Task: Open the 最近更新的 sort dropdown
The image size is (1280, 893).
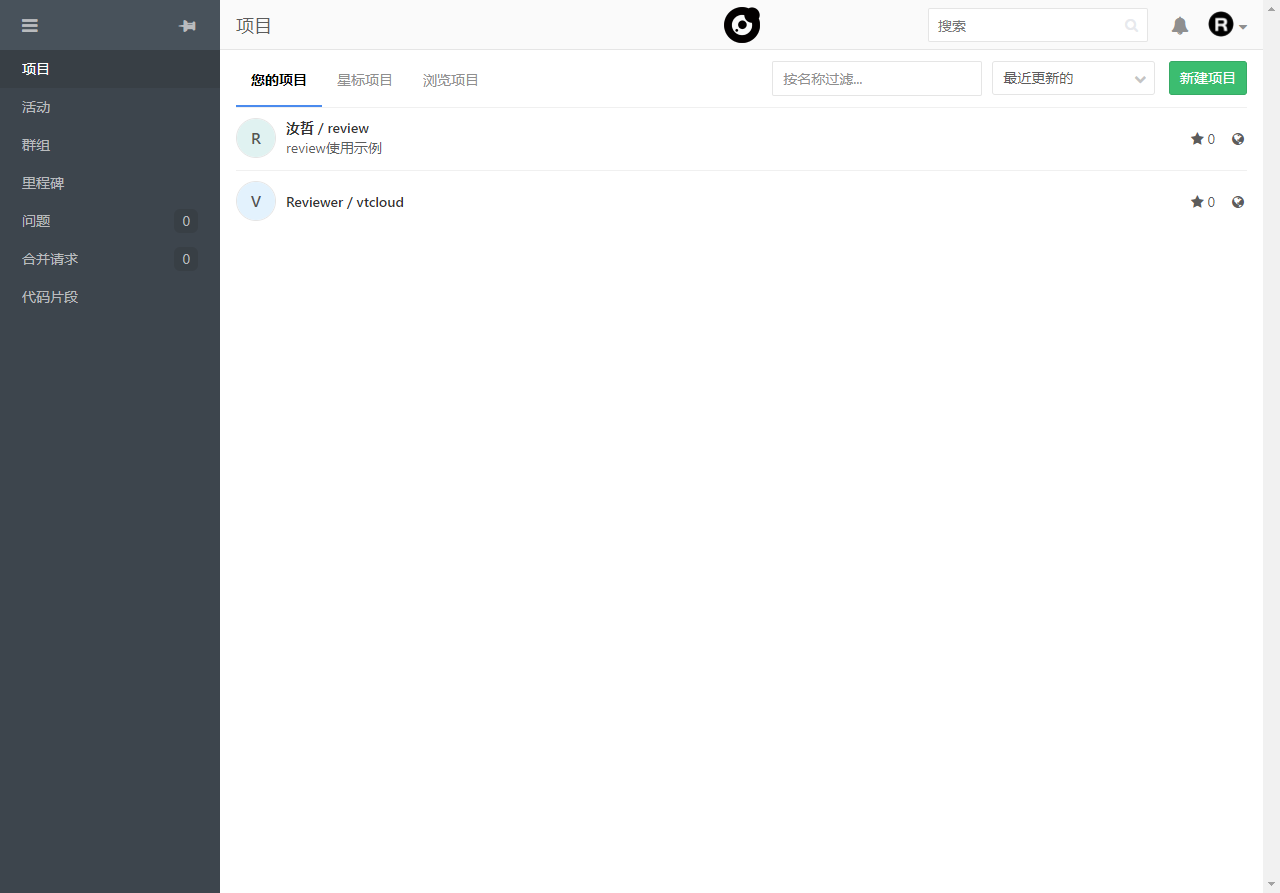Action: pos(1073,78)
